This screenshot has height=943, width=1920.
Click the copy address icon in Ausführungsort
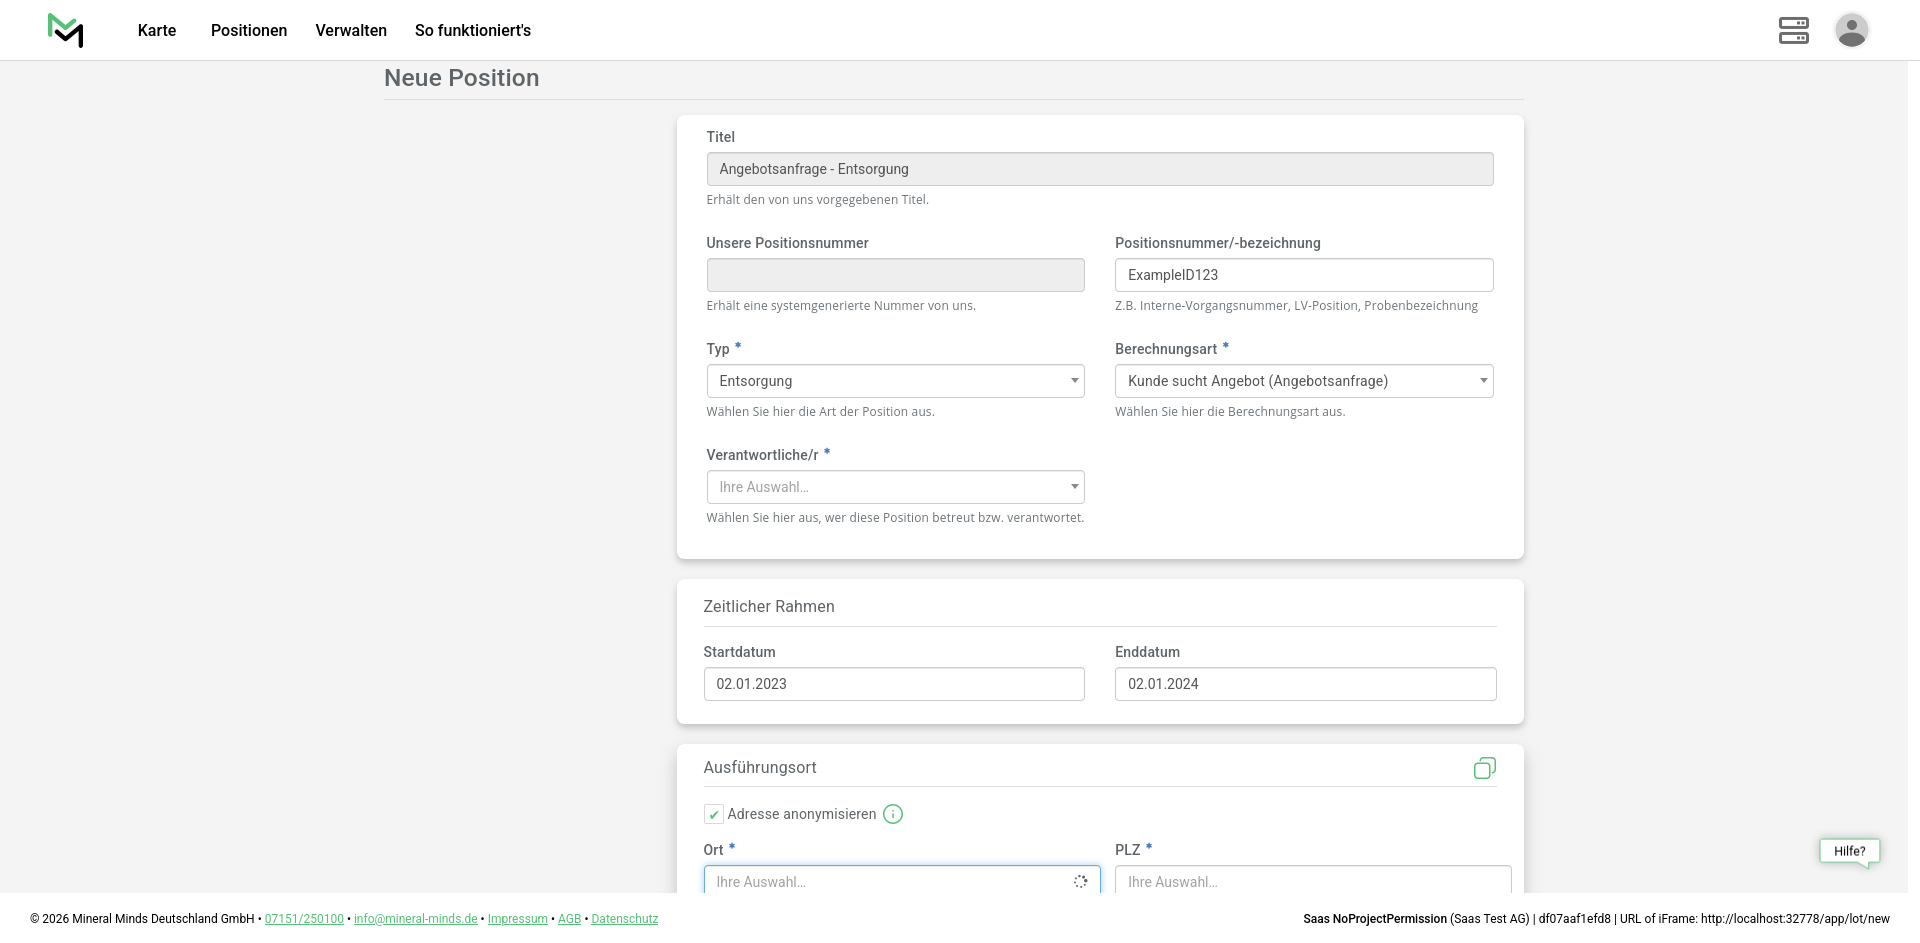pos(1484,768)
